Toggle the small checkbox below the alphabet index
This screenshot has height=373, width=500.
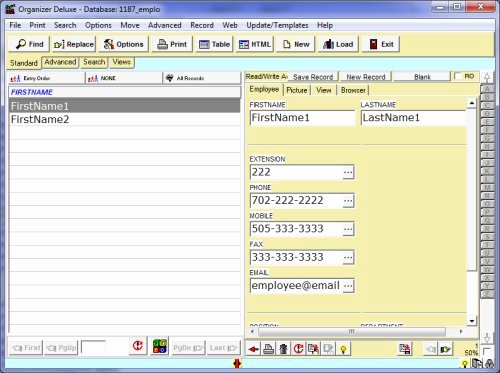486,351
